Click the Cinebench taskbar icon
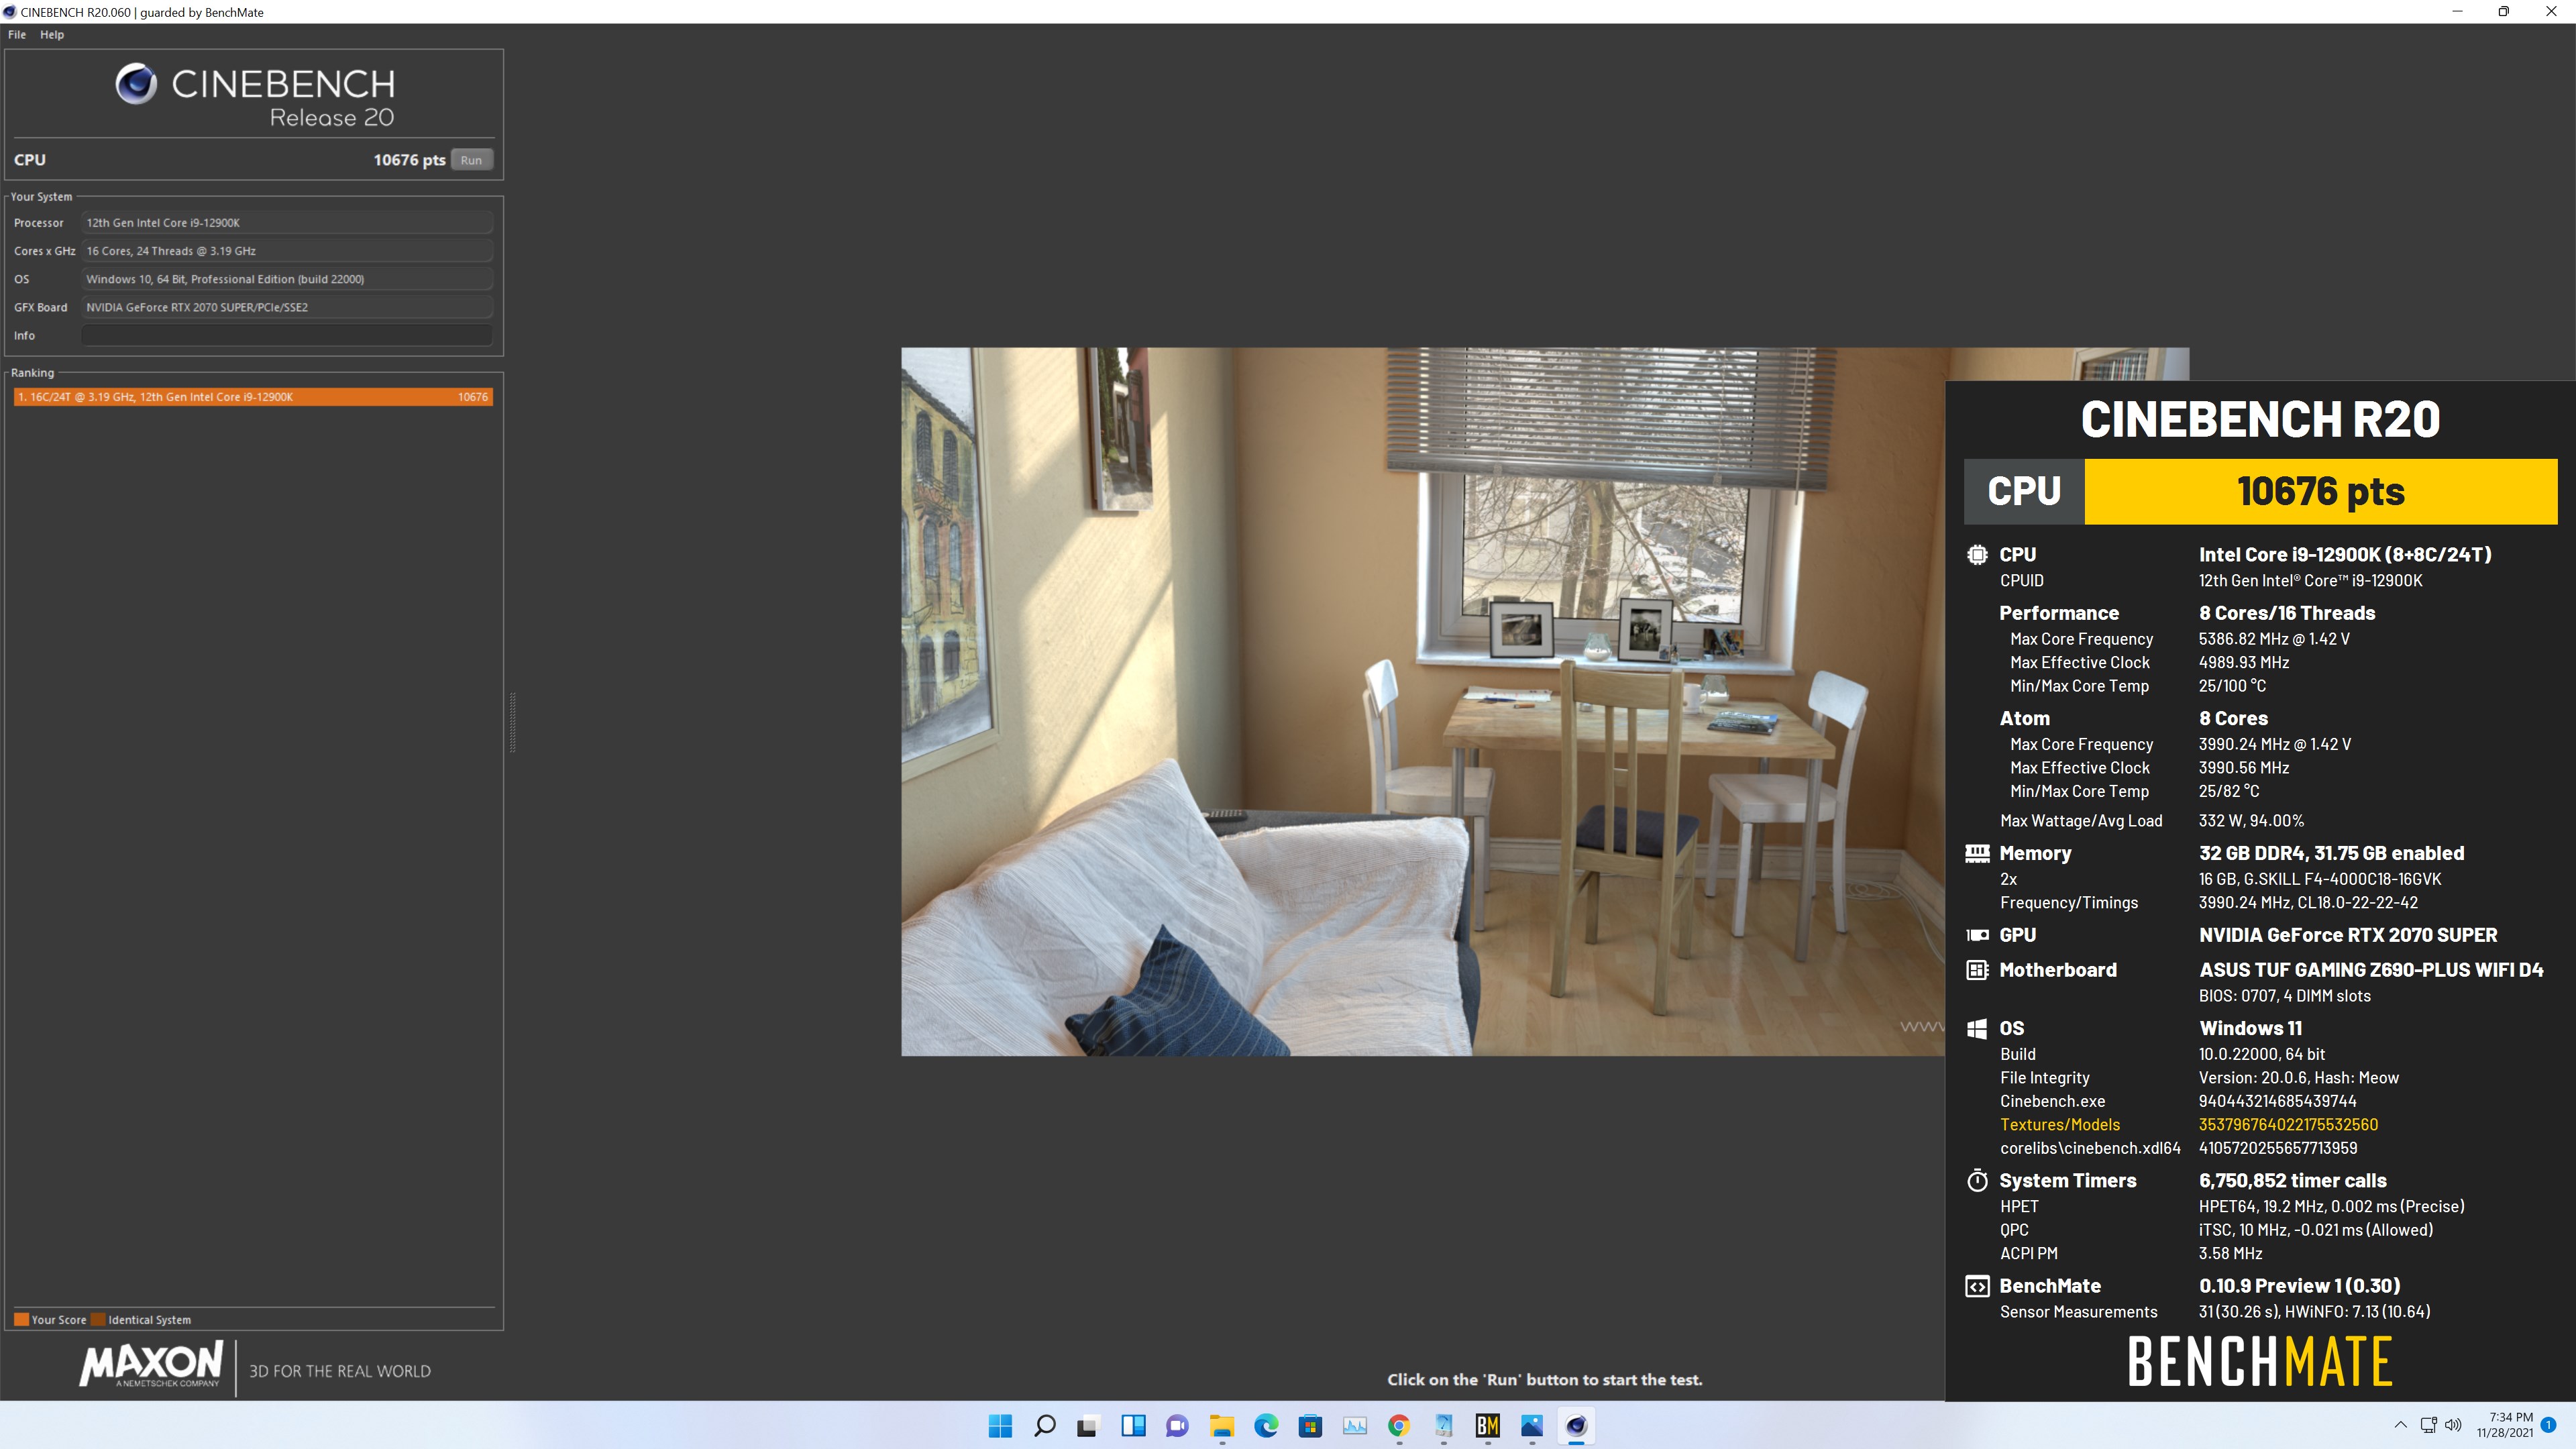 coord(1576,1426)
